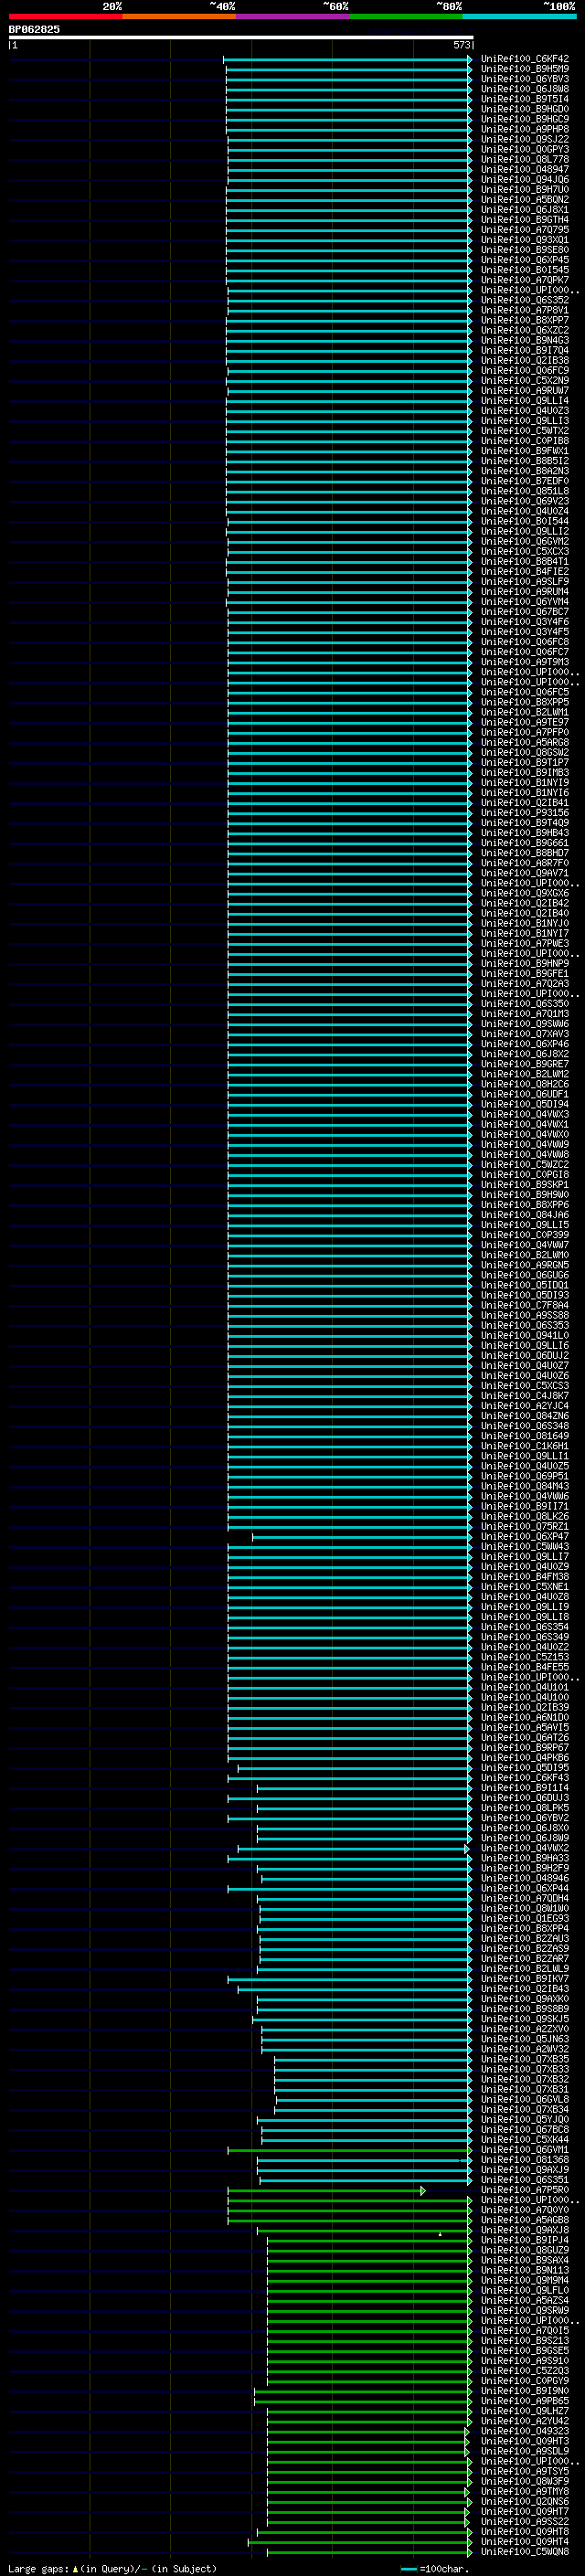The image size is (585, 2576).
Task: Select the BP062825 query label
Action: pyautogui.click(x=34, y=29)
